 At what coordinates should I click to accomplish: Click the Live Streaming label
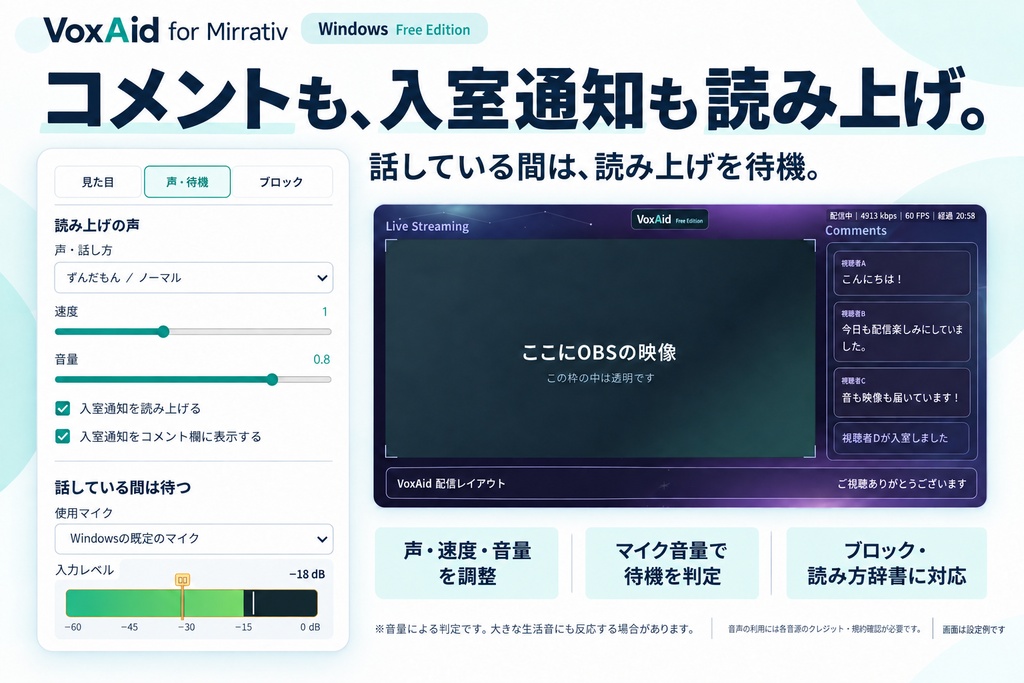pyautogui.click(x=427, y=227)
